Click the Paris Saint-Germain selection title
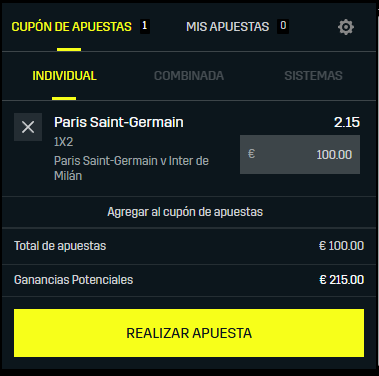379x376 pixels. tap(119, 122)
